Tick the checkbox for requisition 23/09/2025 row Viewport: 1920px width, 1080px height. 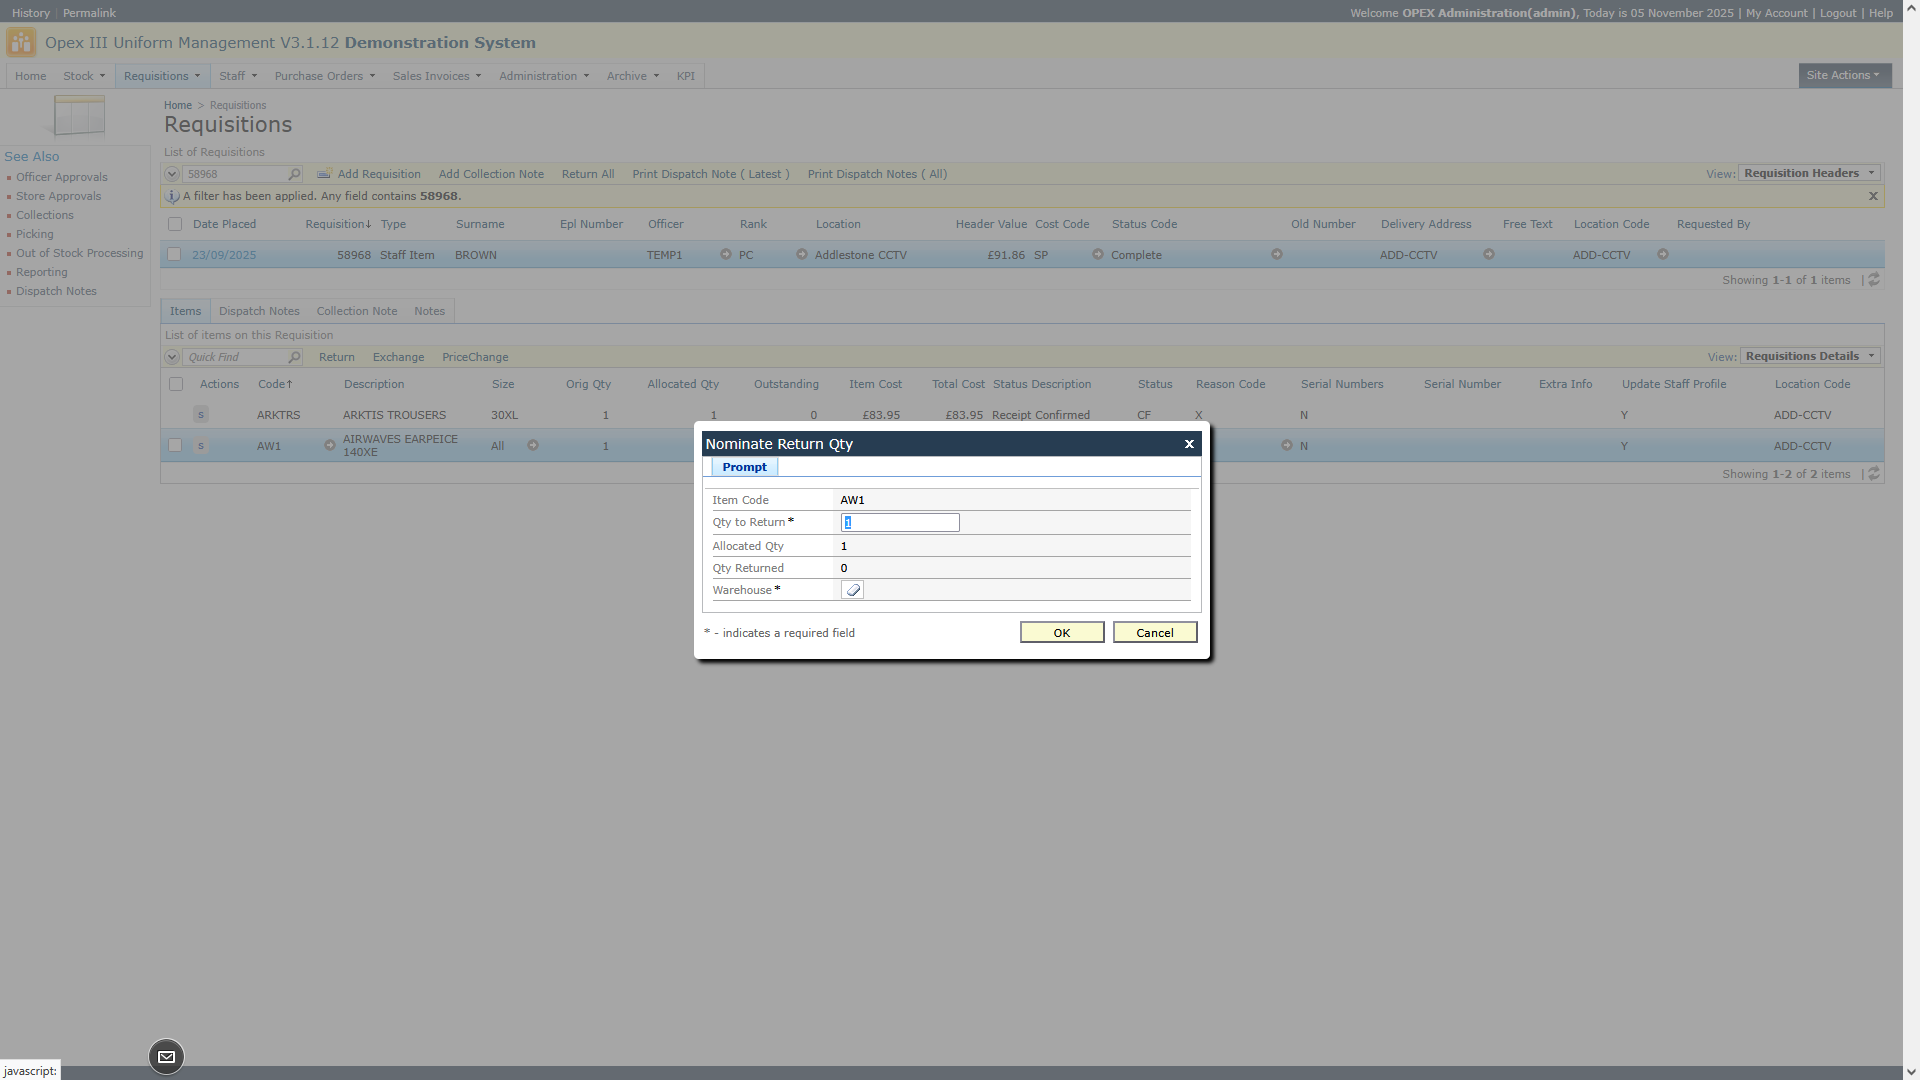175,255
